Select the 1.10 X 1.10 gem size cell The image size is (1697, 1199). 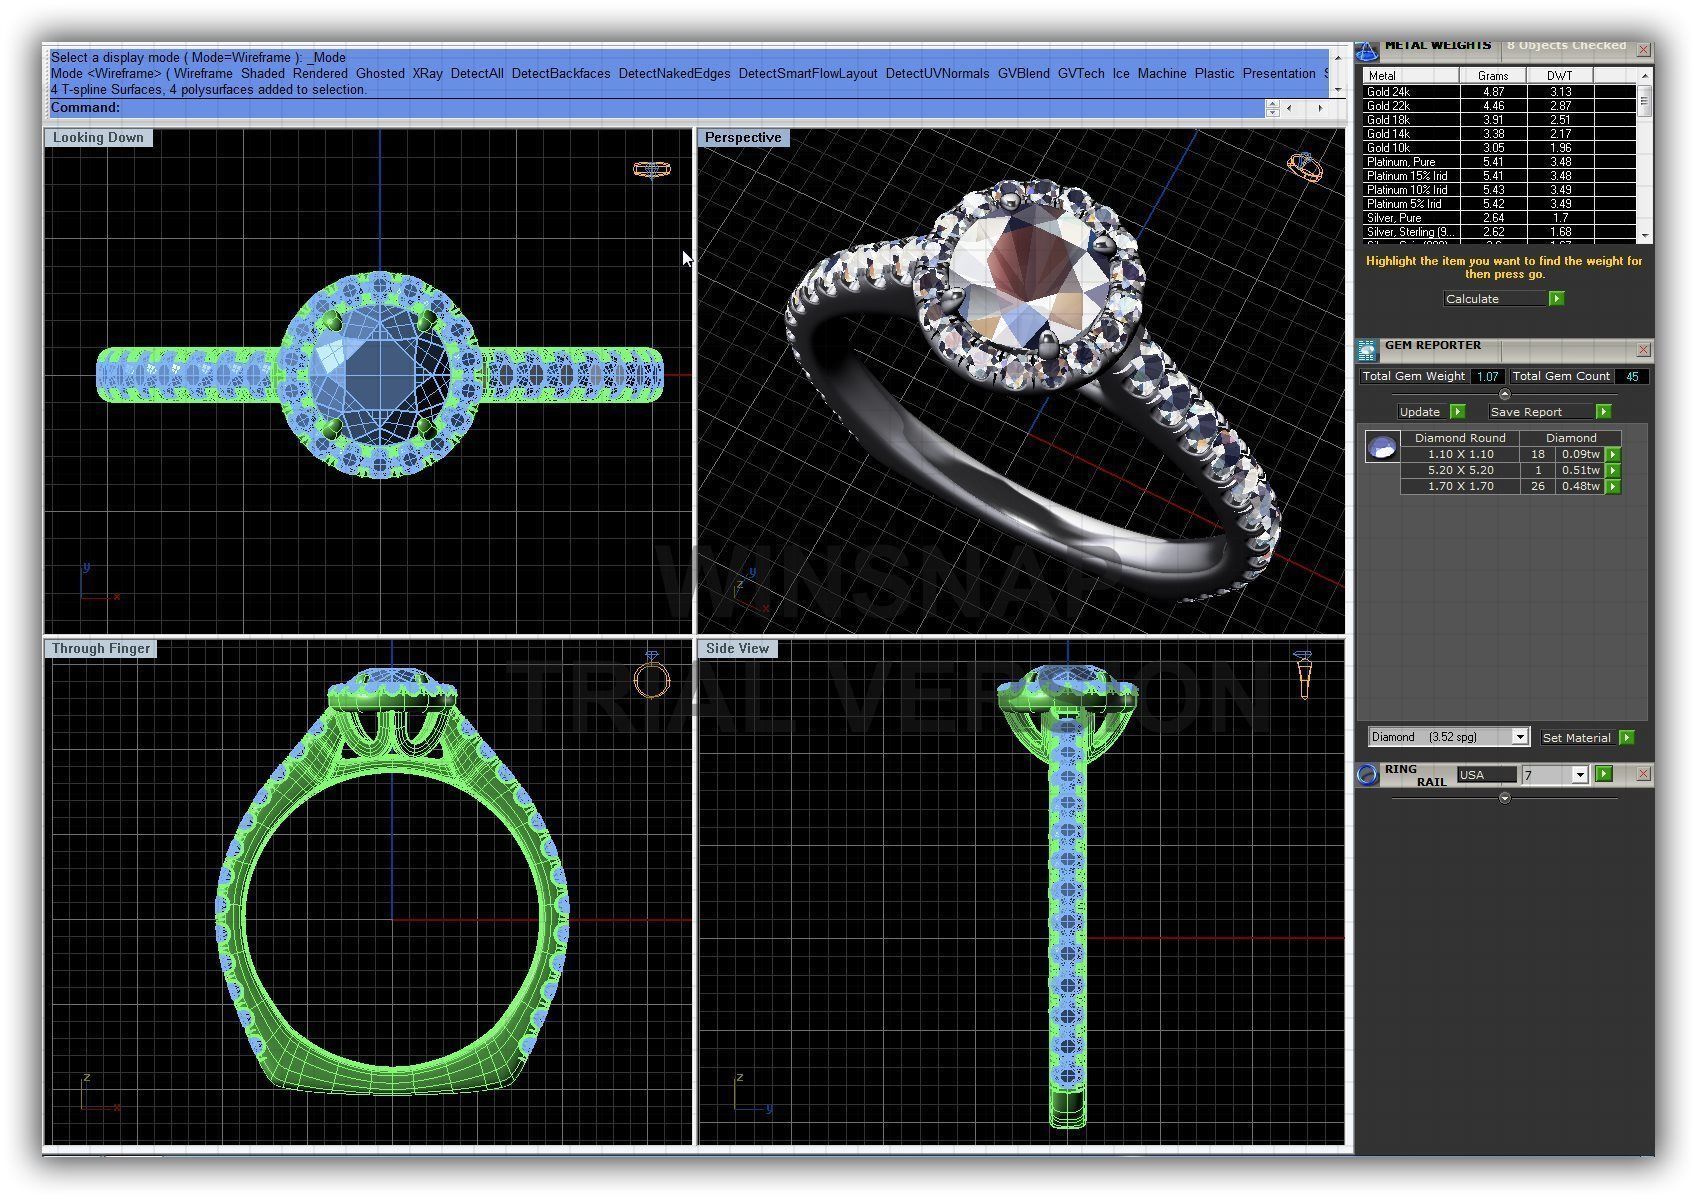pyautogui.click(x=1460, y=454)
